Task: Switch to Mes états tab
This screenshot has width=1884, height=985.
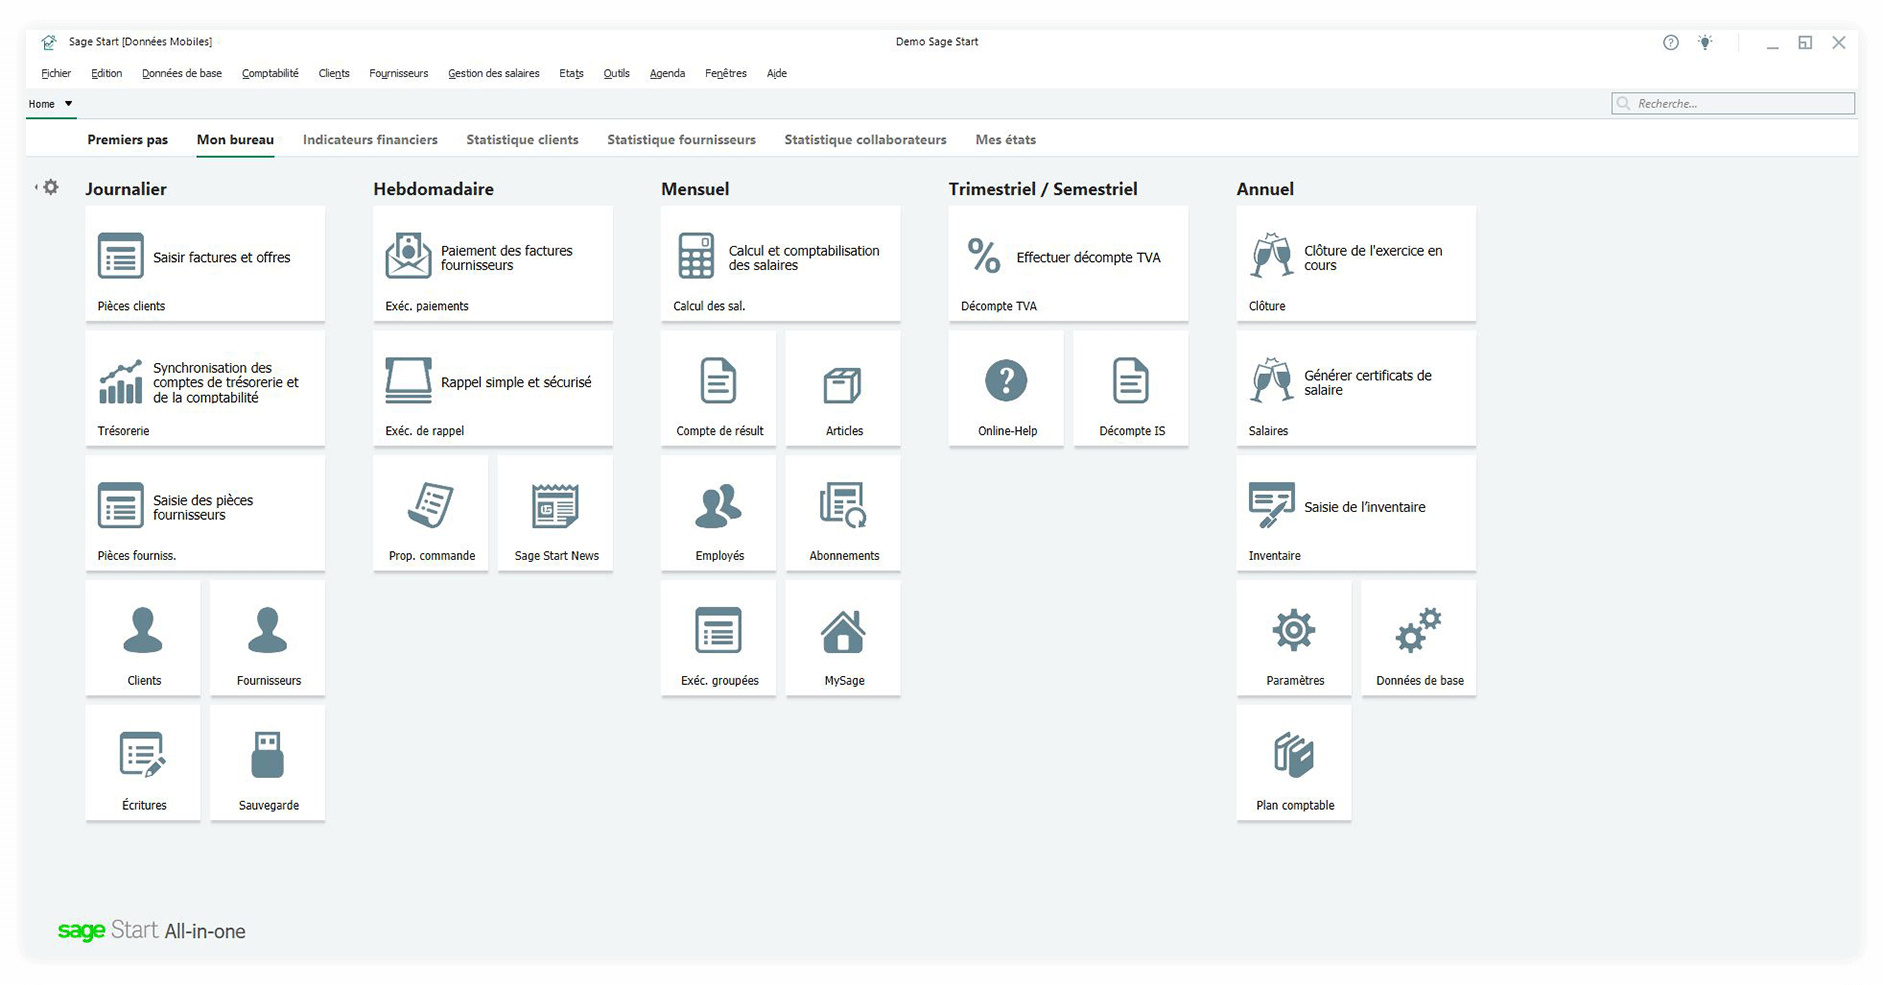Action: (x=1005, y=140)
